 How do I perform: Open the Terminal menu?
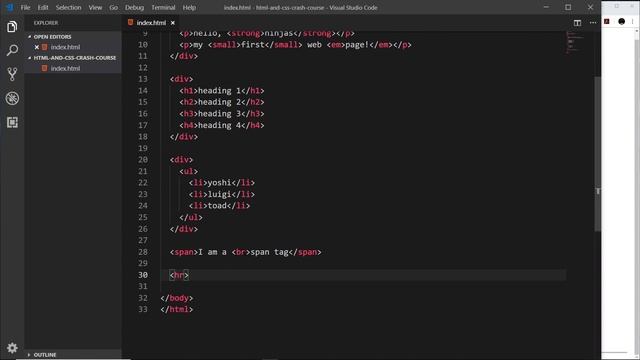point(163,7)
